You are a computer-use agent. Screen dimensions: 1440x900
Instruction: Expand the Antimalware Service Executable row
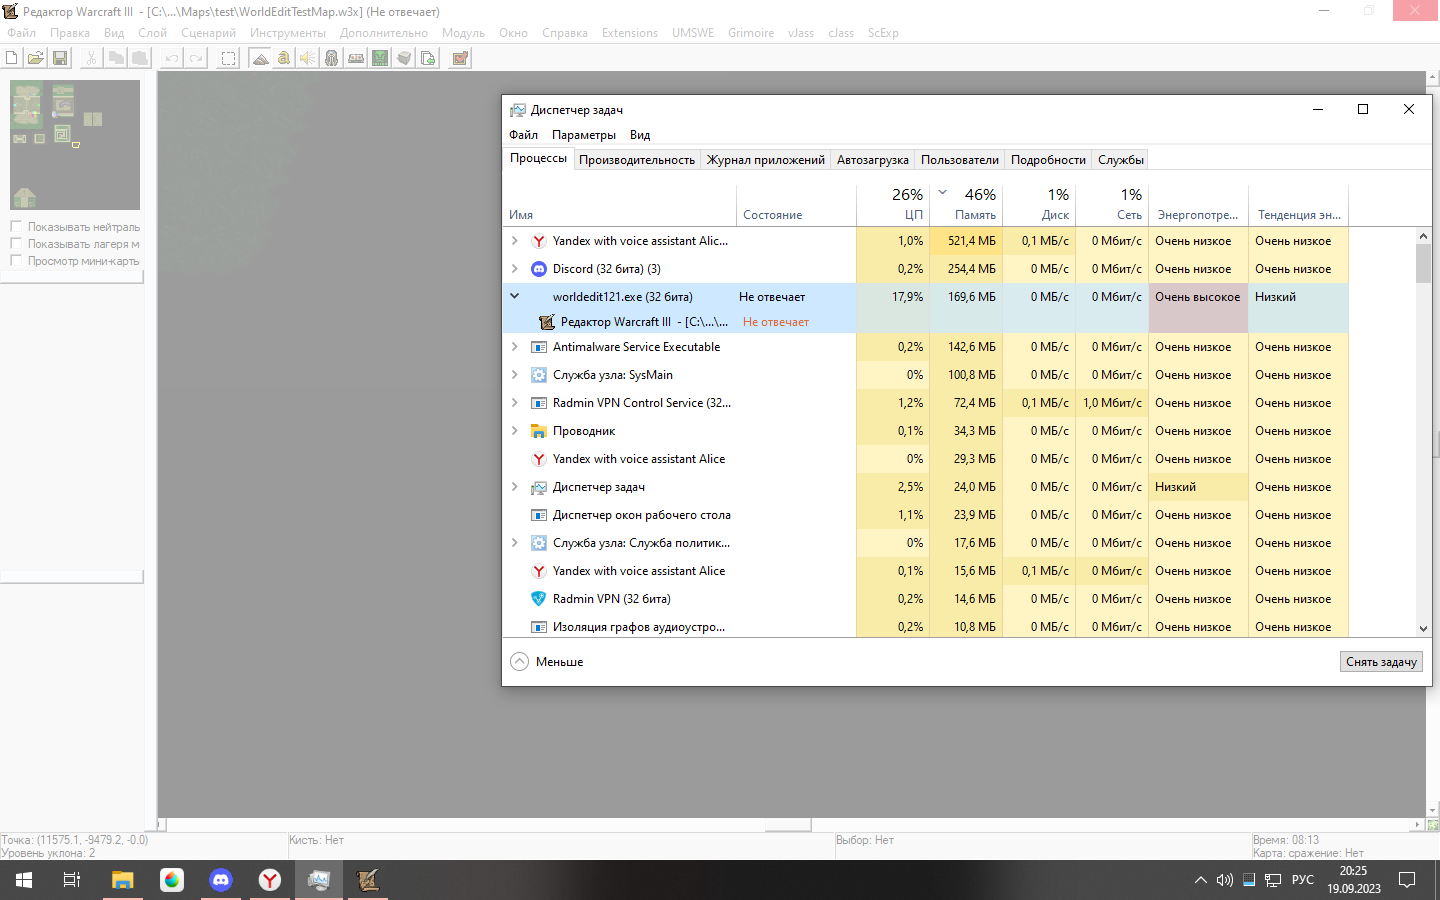point(515,347)
